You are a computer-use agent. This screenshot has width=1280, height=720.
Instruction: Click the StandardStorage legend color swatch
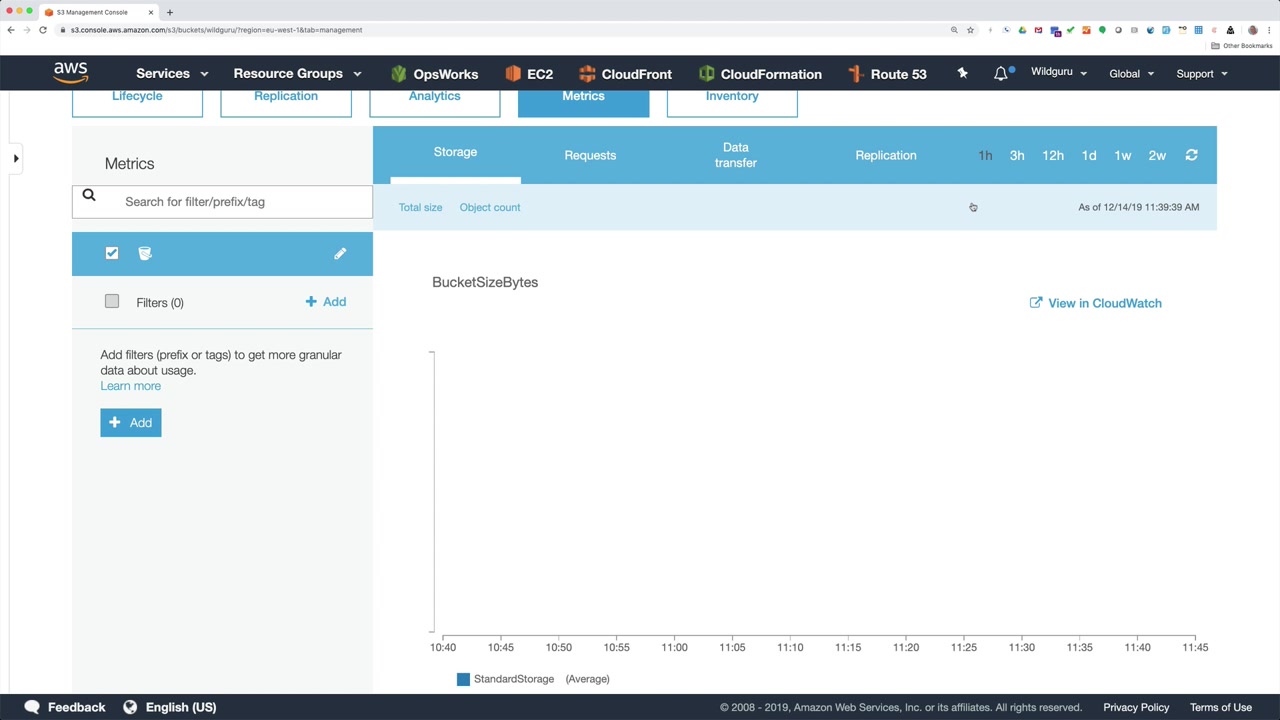(463, 679)
